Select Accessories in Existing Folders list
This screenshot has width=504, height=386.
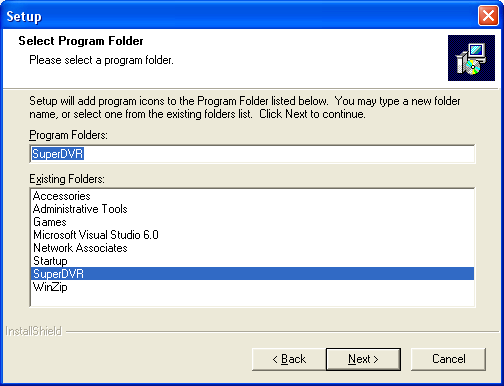tap(252, 196)
